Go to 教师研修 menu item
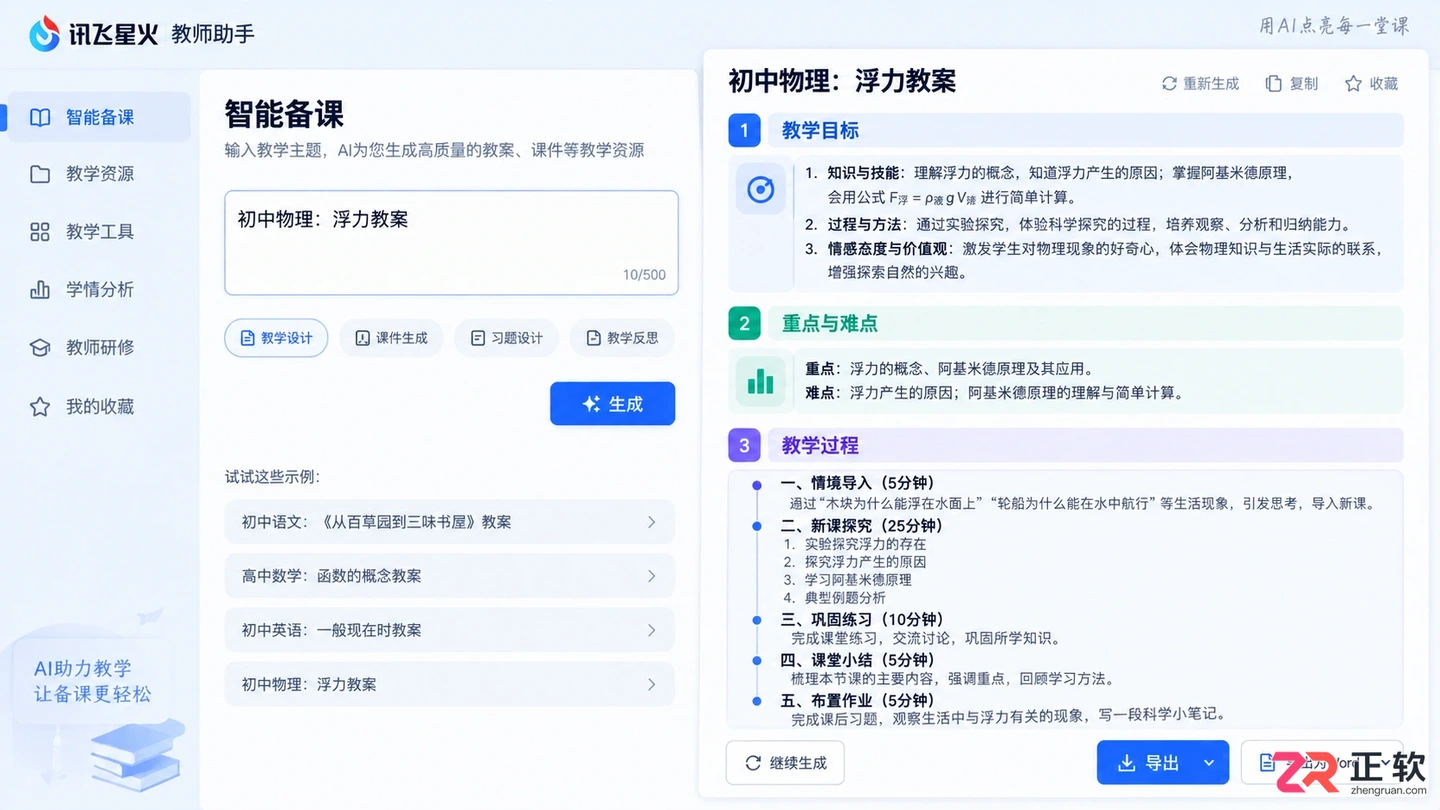Image resolution: width=1440 pixels, height=810 pixels. point(99,348)
